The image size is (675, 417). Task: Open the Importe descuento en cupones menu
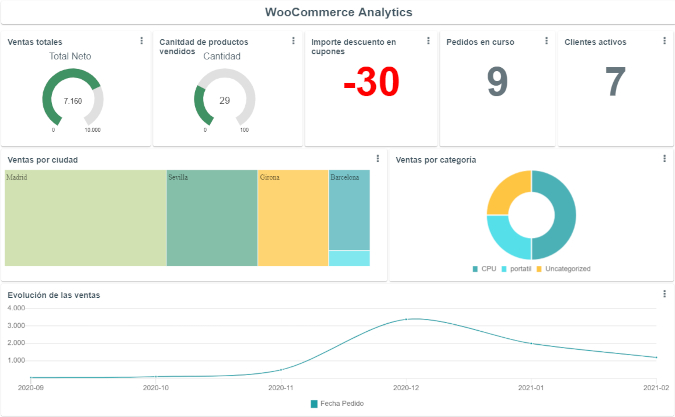429,41
